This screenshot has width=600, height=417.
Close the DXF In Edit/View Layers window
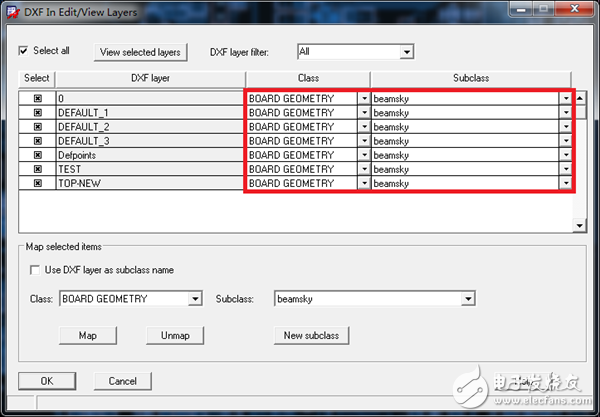tap(574, 8)
